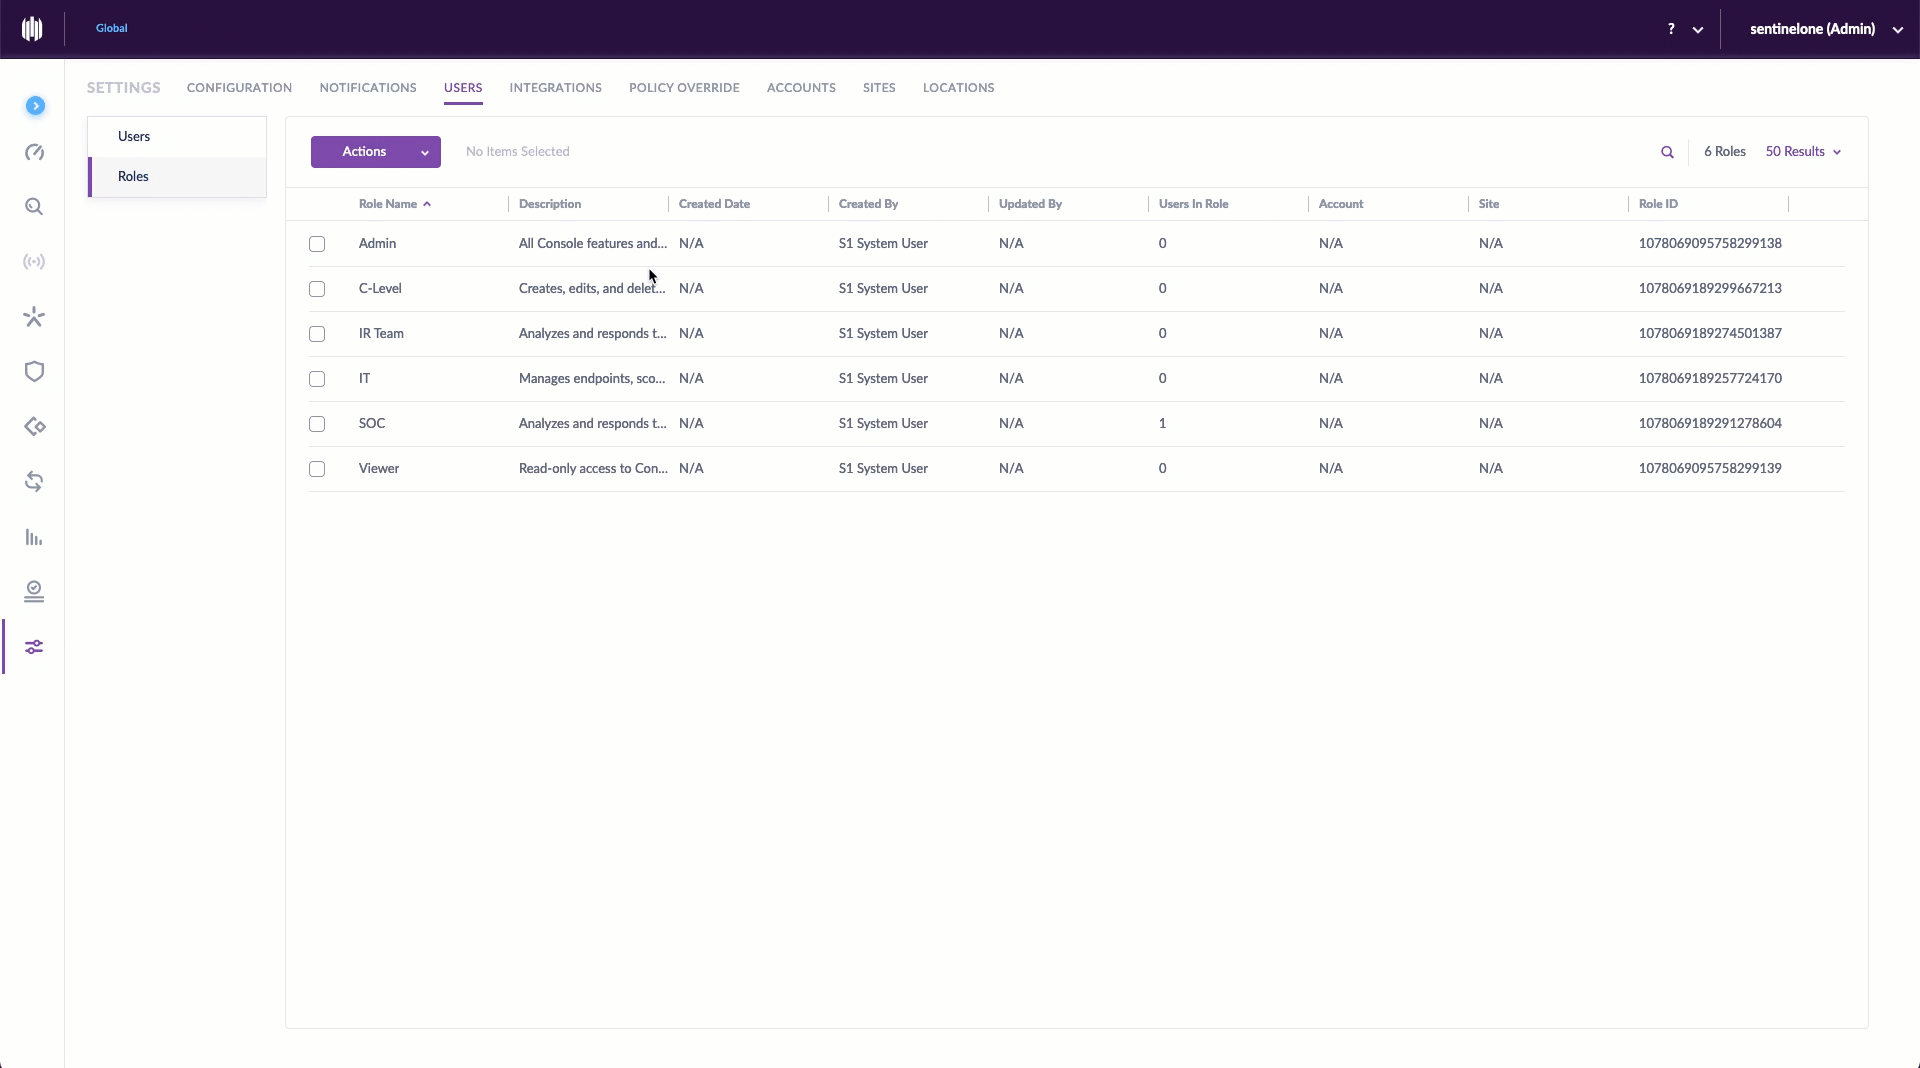Go to the Policy Override tab
This screenshot has height=1068, width=1920.
pos(684,88)
